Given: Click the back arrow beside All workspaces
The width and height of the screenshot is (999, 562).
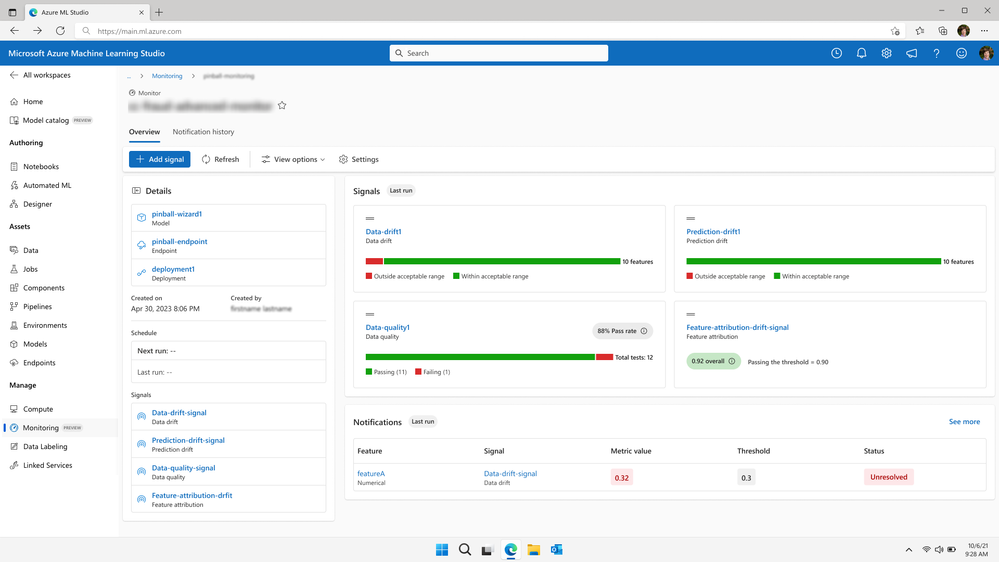Looking at the screenshot, I should (13, 75).
